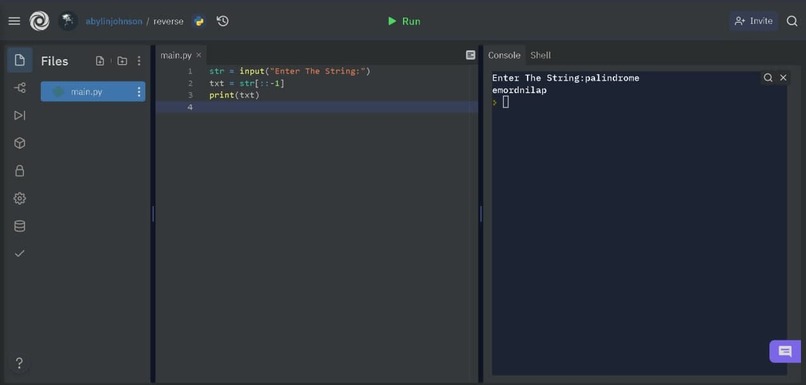Click code line 'print(txt)'

[234, 95]
